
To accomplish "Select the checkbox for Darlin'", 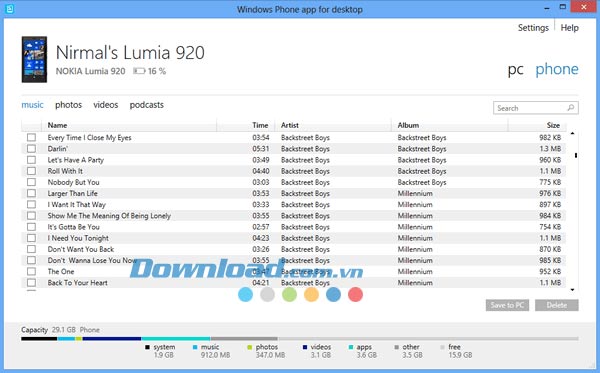I will coord(31,148).
